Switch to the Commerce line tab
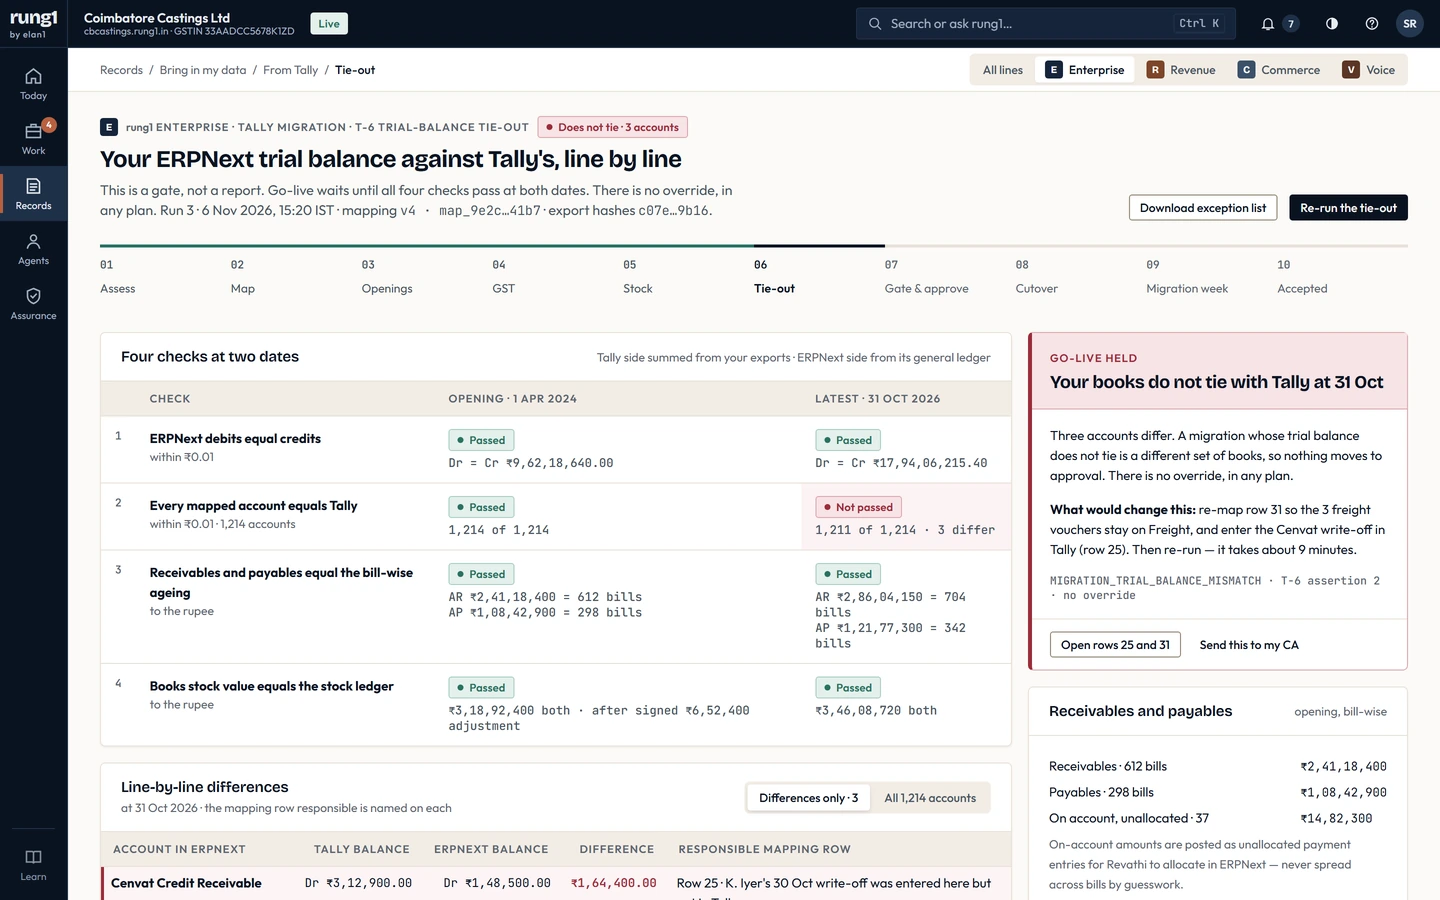Screen dimensions: 1440x900 tap(1279, 70)
